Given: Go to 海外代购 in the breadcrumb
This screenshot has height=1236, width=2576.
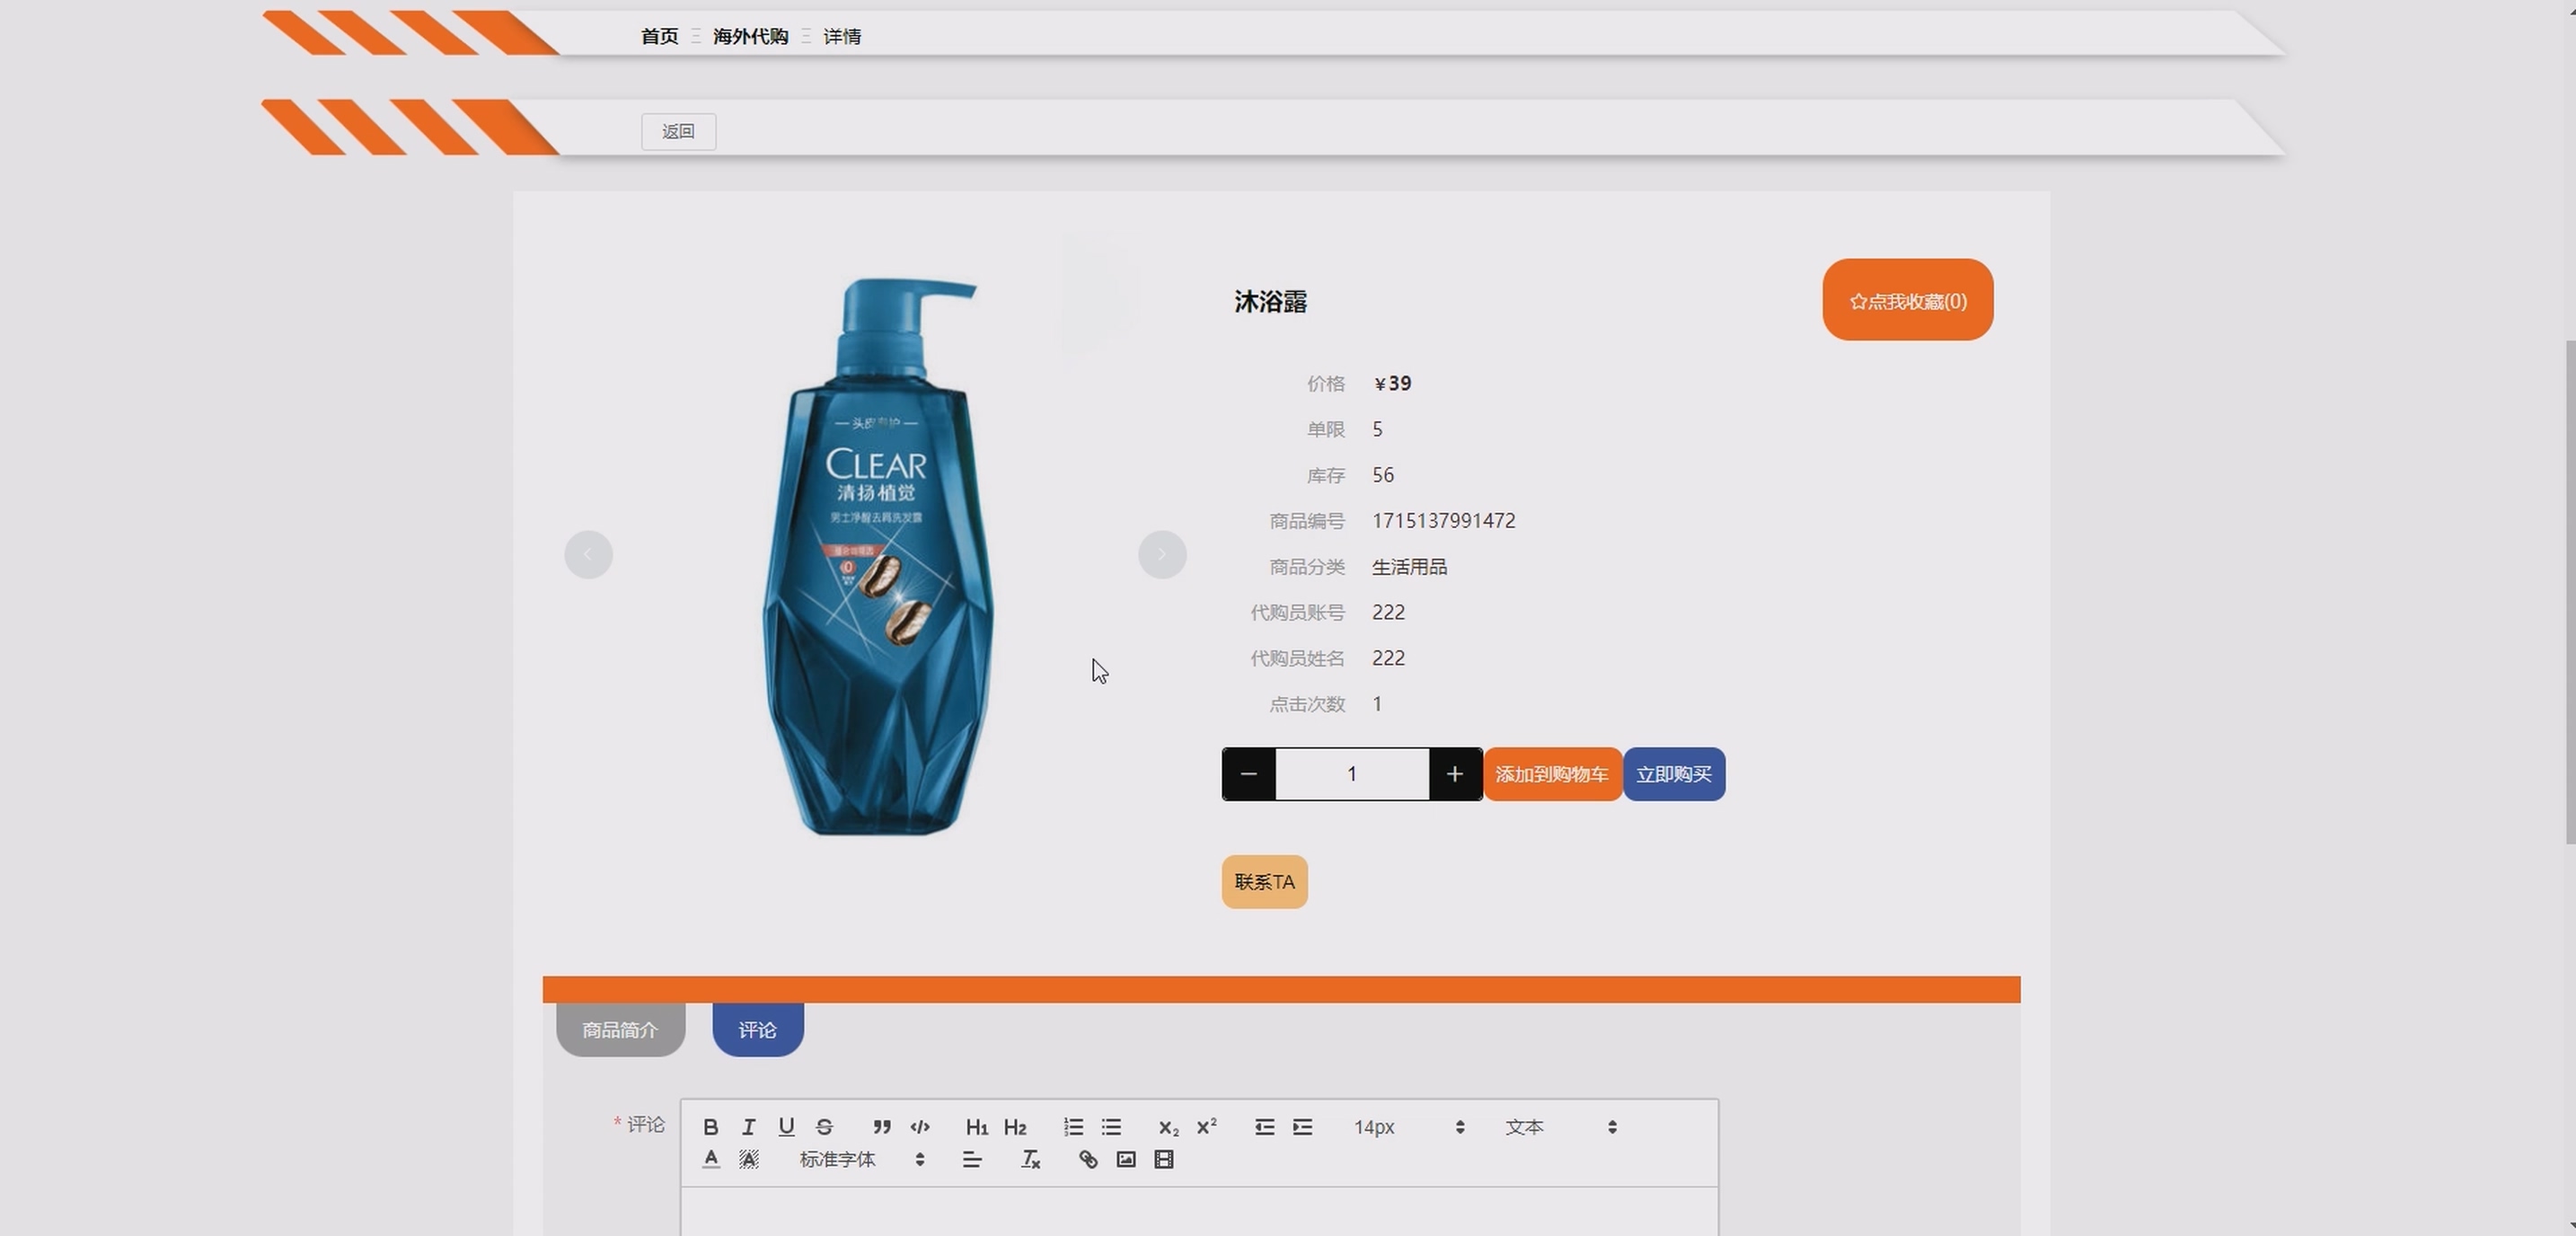Looking at the screenshot, I should [x=750, y=36].
